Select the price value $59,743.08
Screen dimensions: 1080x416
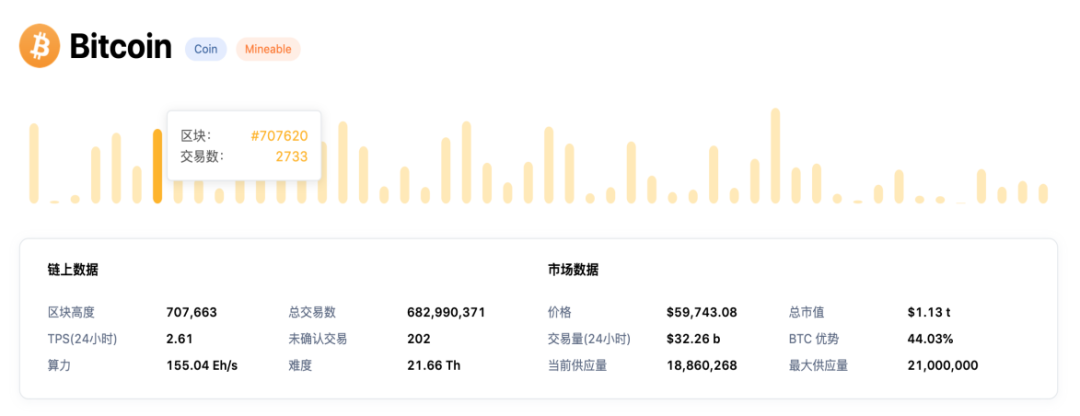pos(702,312)
